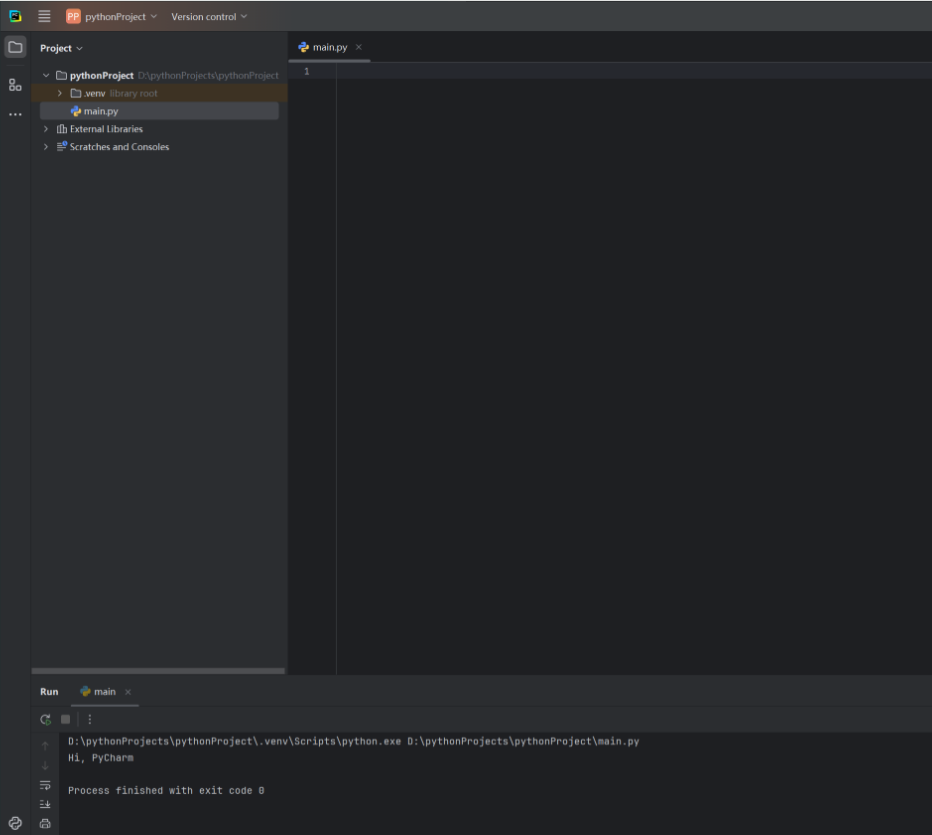This screenshot has height=835, width=932.
Task: Click the 'Hi, PyCharm' output line
Action: 100,758
